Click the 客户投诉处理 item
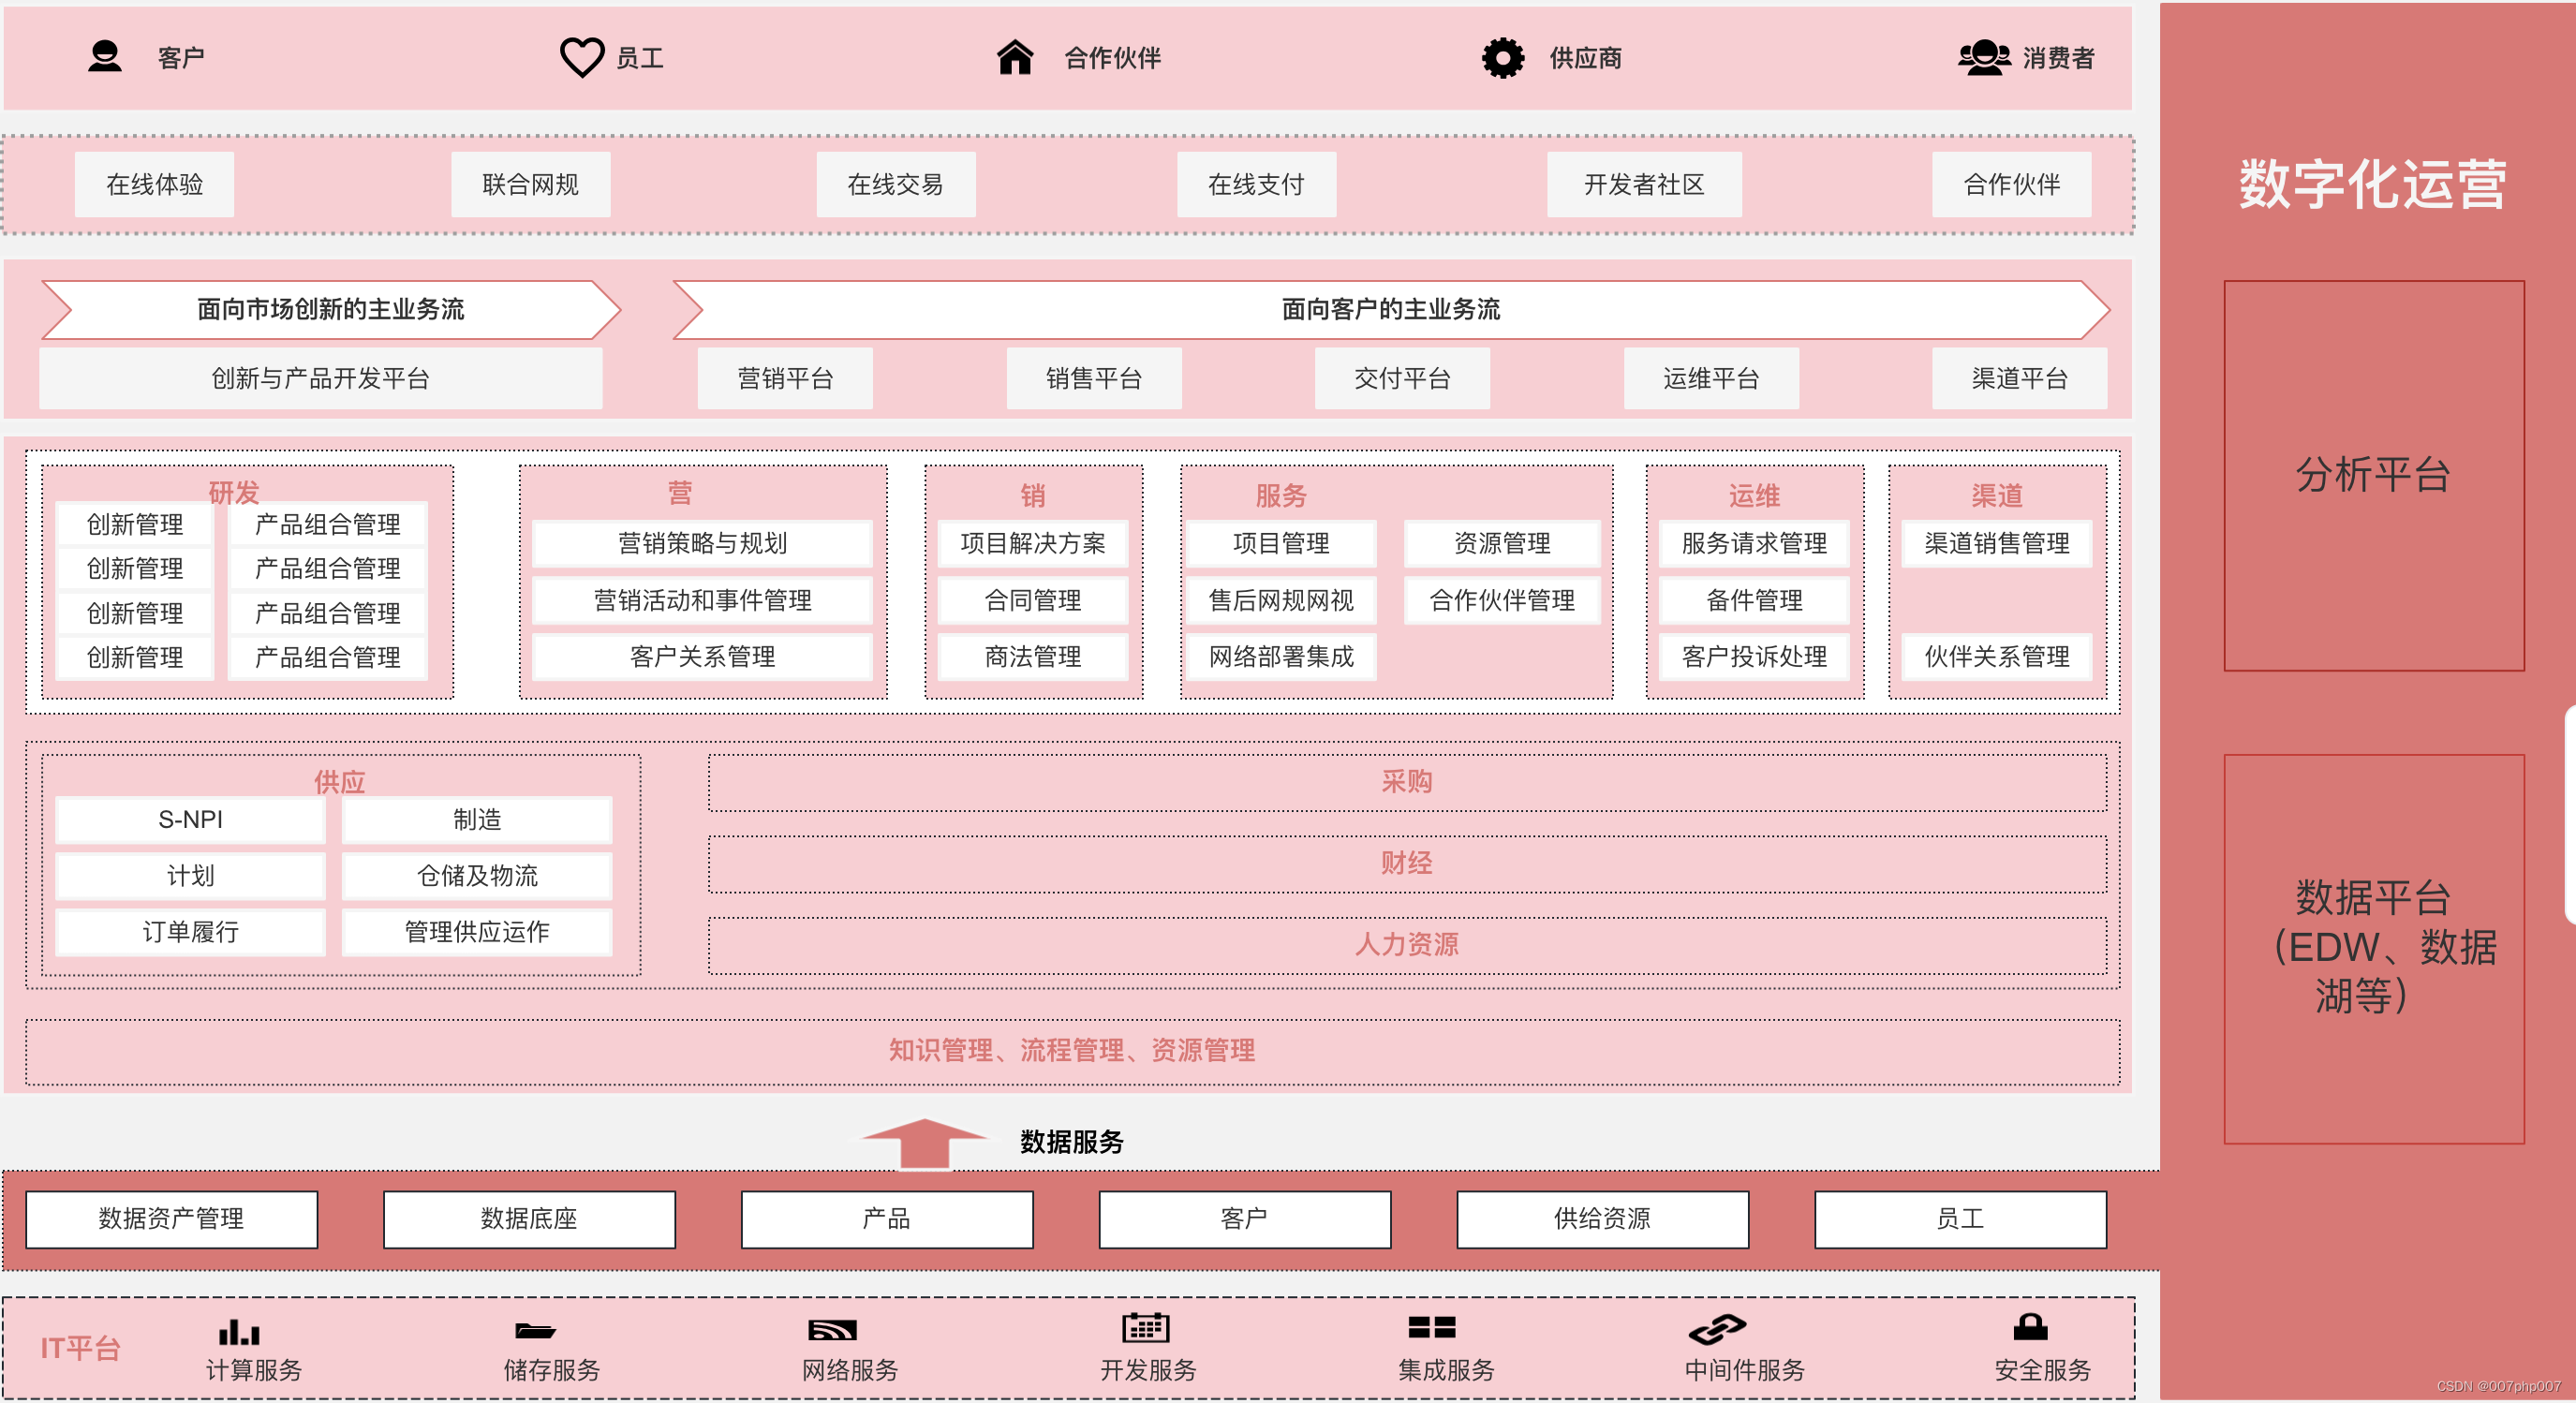The width and height of the screenshot is (2576, 1403). pyautogui.click(x=1755, y=657)
